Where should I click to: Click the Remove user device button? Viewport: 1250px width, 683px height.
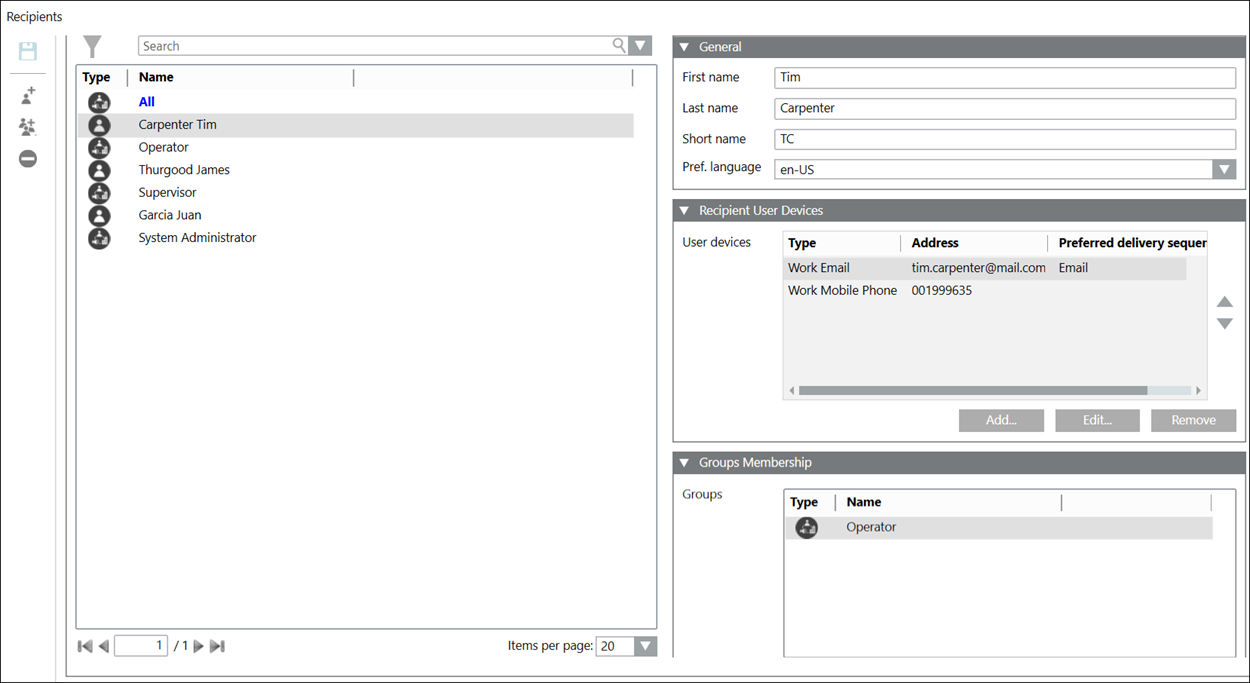[x=1193, y=421]
